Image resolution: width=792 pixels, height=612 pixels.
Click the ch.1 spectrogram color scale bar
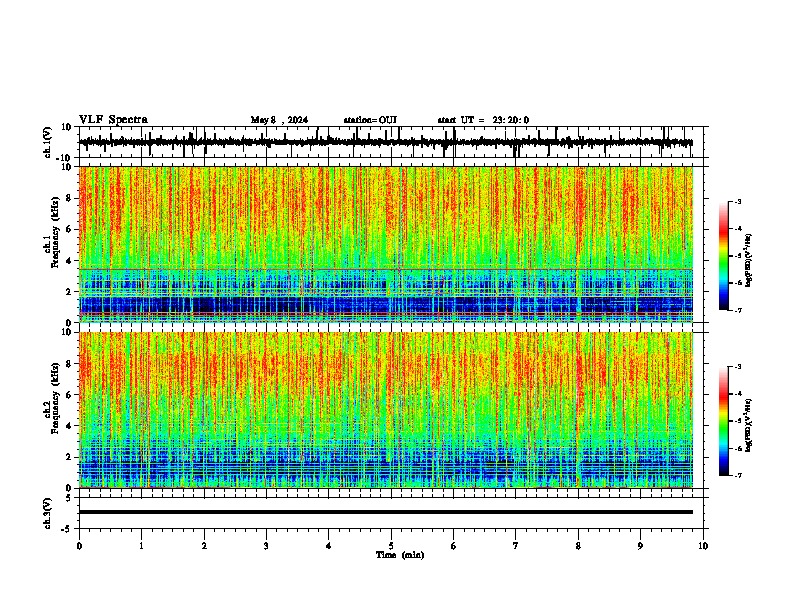tap(724, 256)
